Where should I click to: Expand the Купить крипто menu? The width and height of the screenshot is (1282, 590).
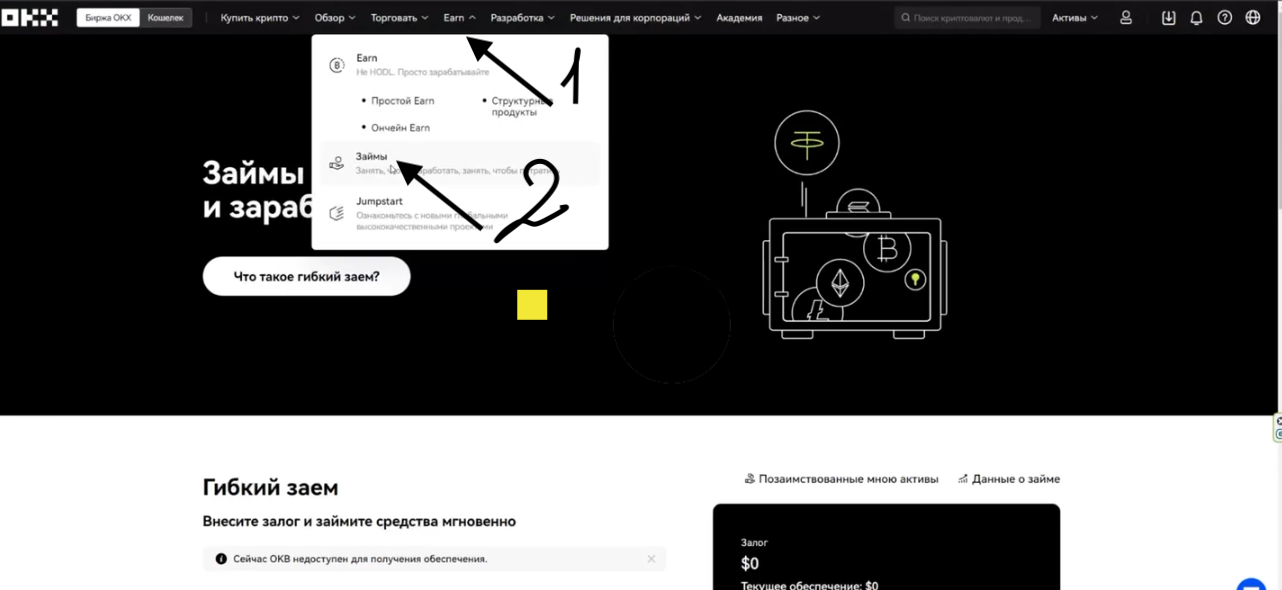click(x=259, y=18)
